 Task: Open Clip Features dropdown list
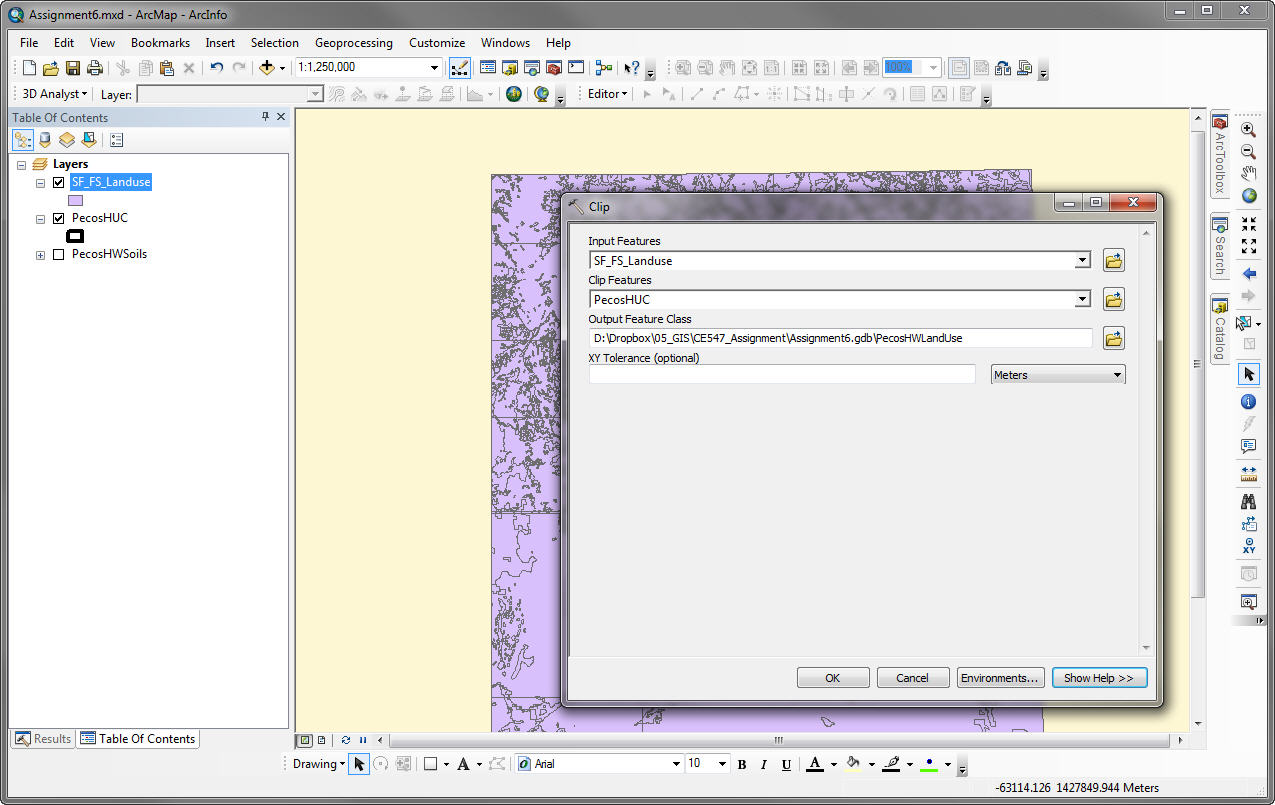[1082, 299]
